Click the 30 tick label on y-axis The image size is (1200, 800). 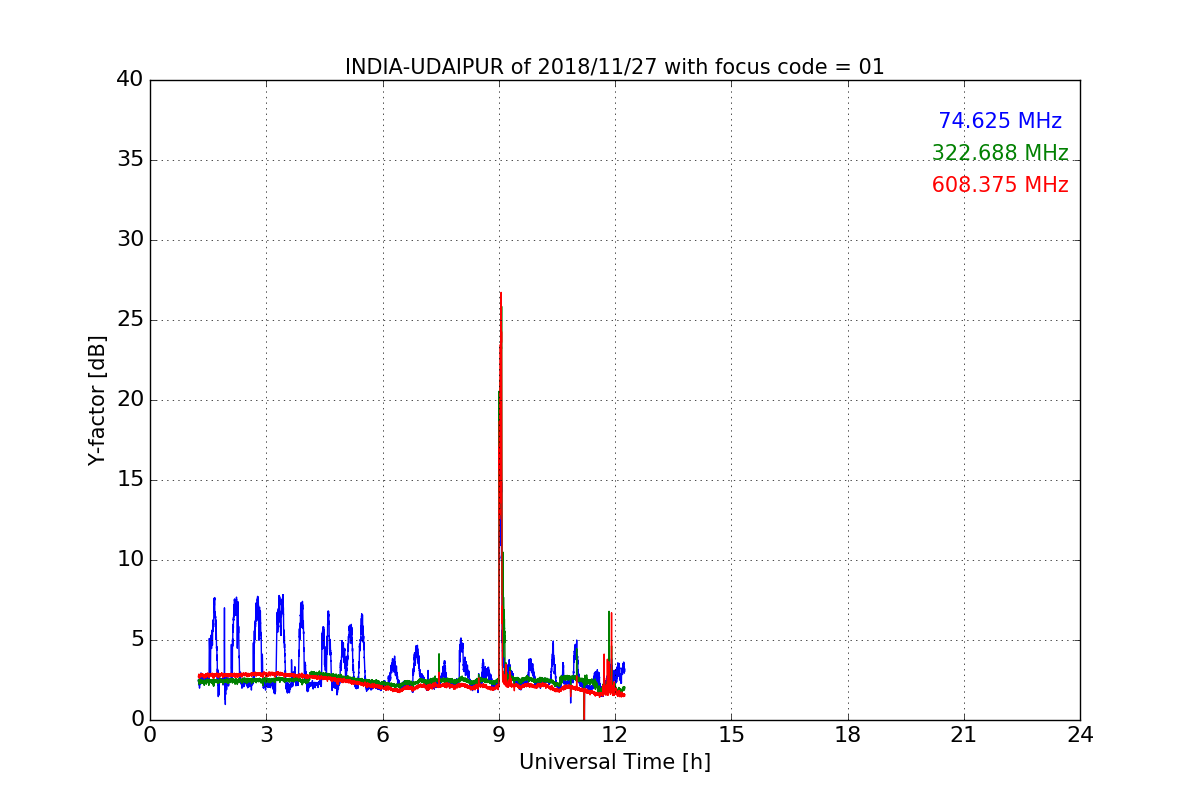(130, 240)
